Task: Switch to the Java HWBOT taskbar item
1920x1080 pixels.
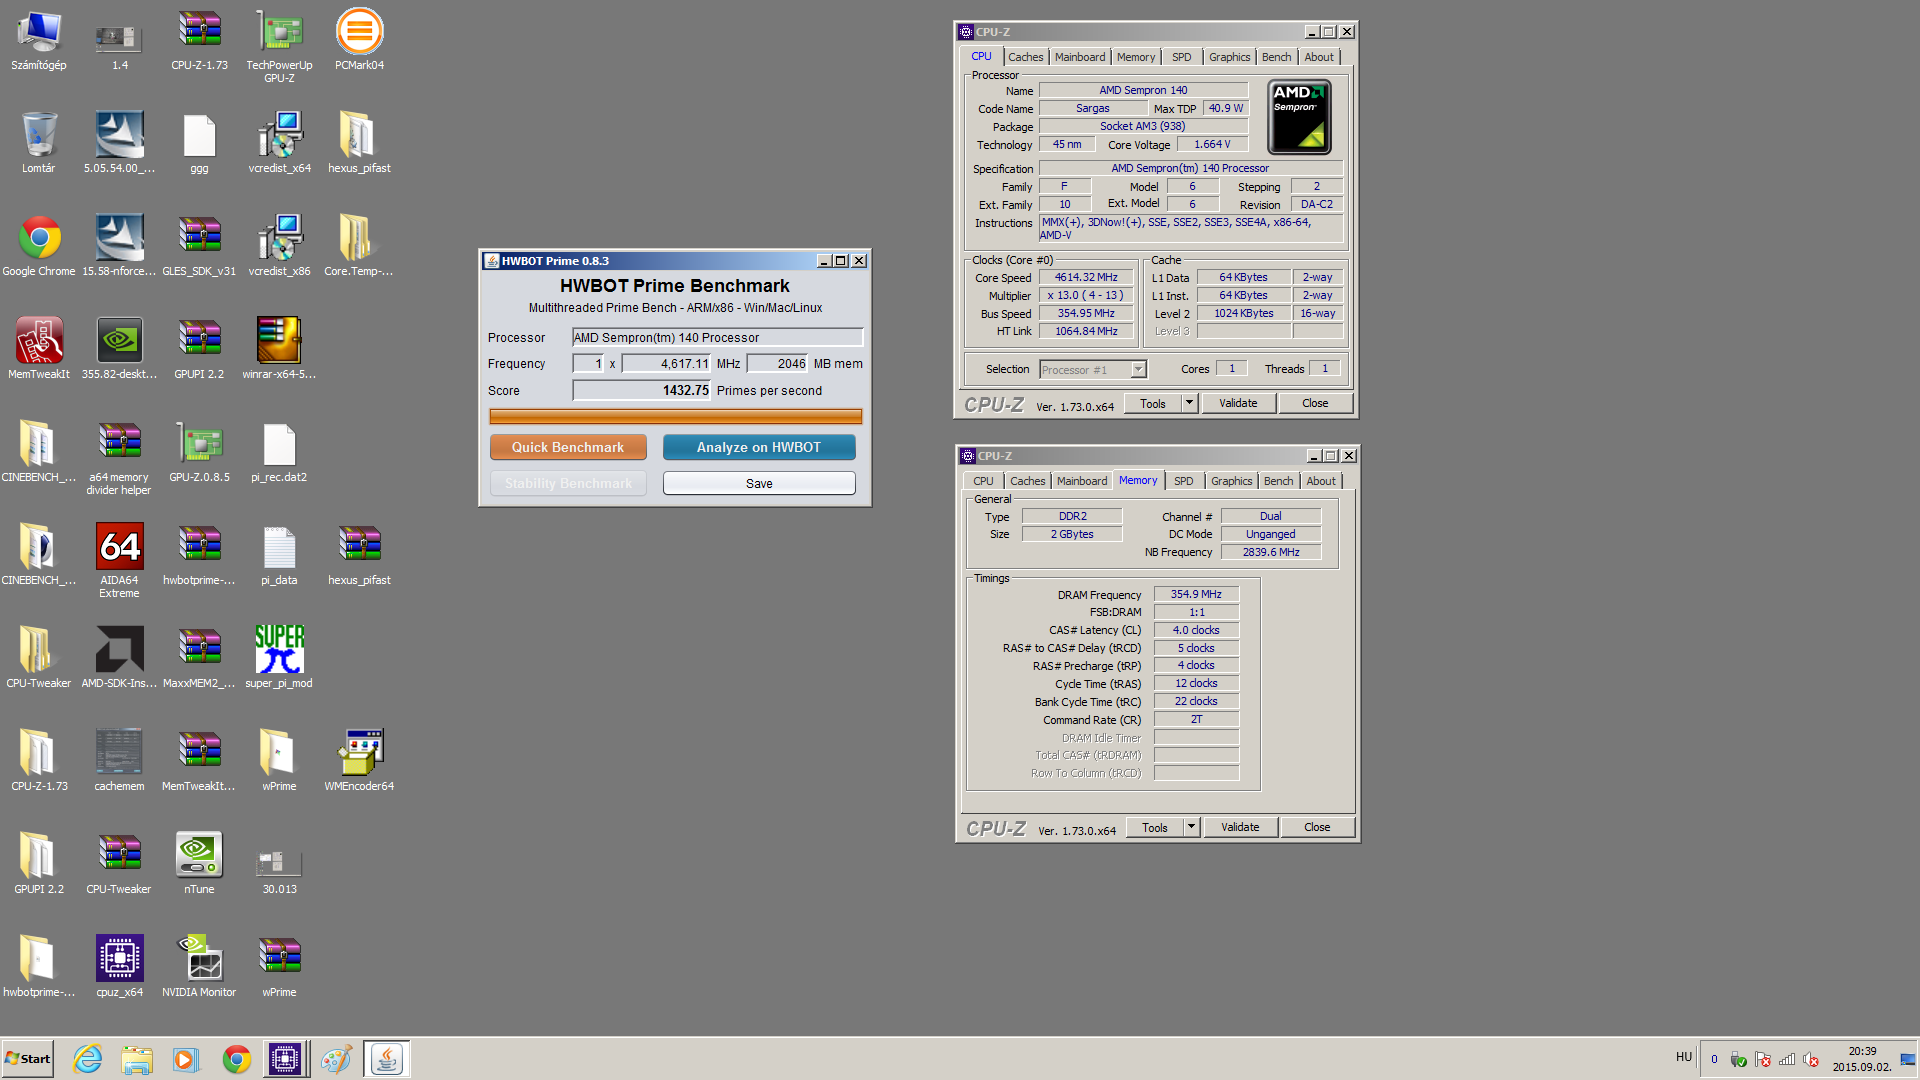Action: pos(386,1059)
